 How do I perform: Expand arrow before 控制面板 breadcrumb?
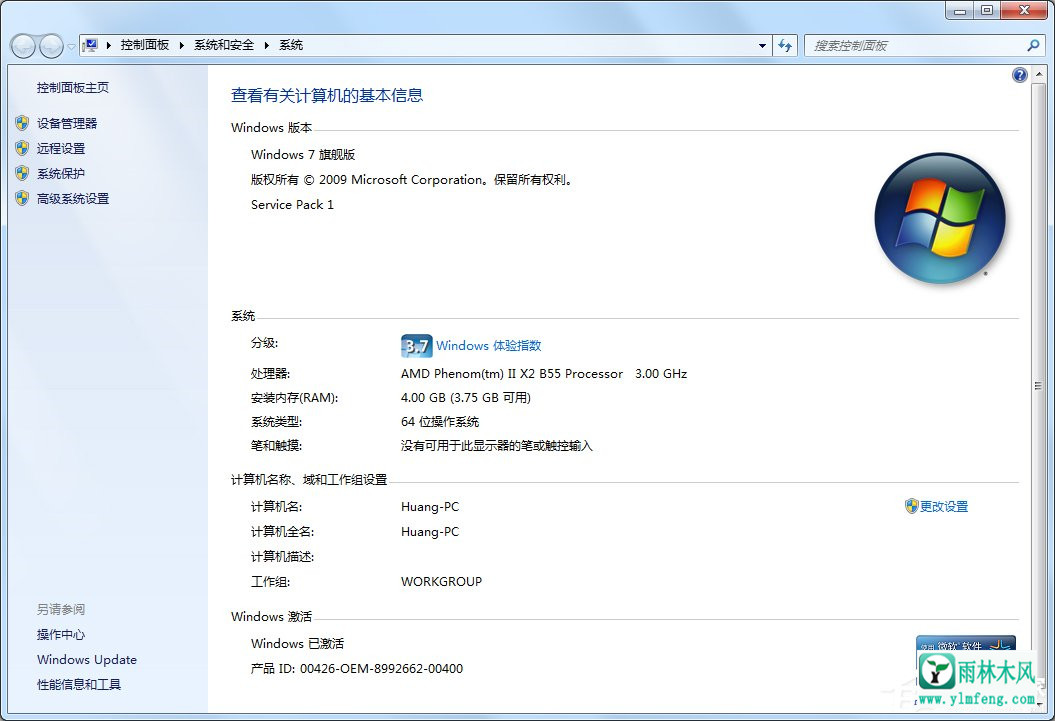point(108,45)
